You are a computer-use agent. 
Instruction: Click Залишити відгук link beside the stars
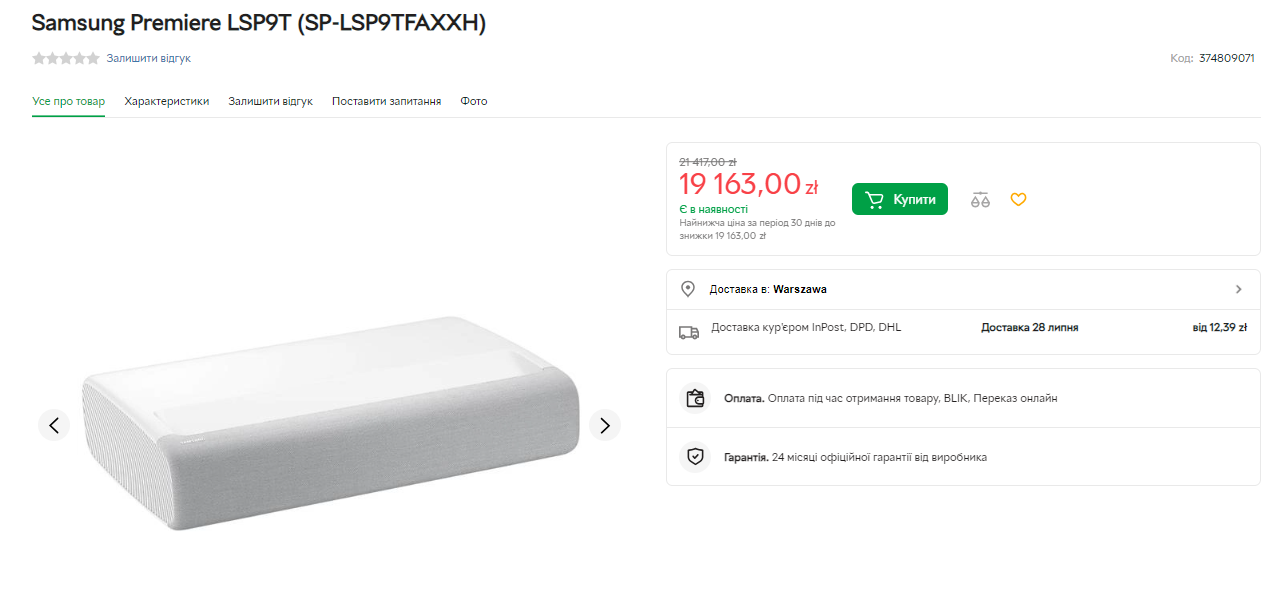(x=149, y=58)
